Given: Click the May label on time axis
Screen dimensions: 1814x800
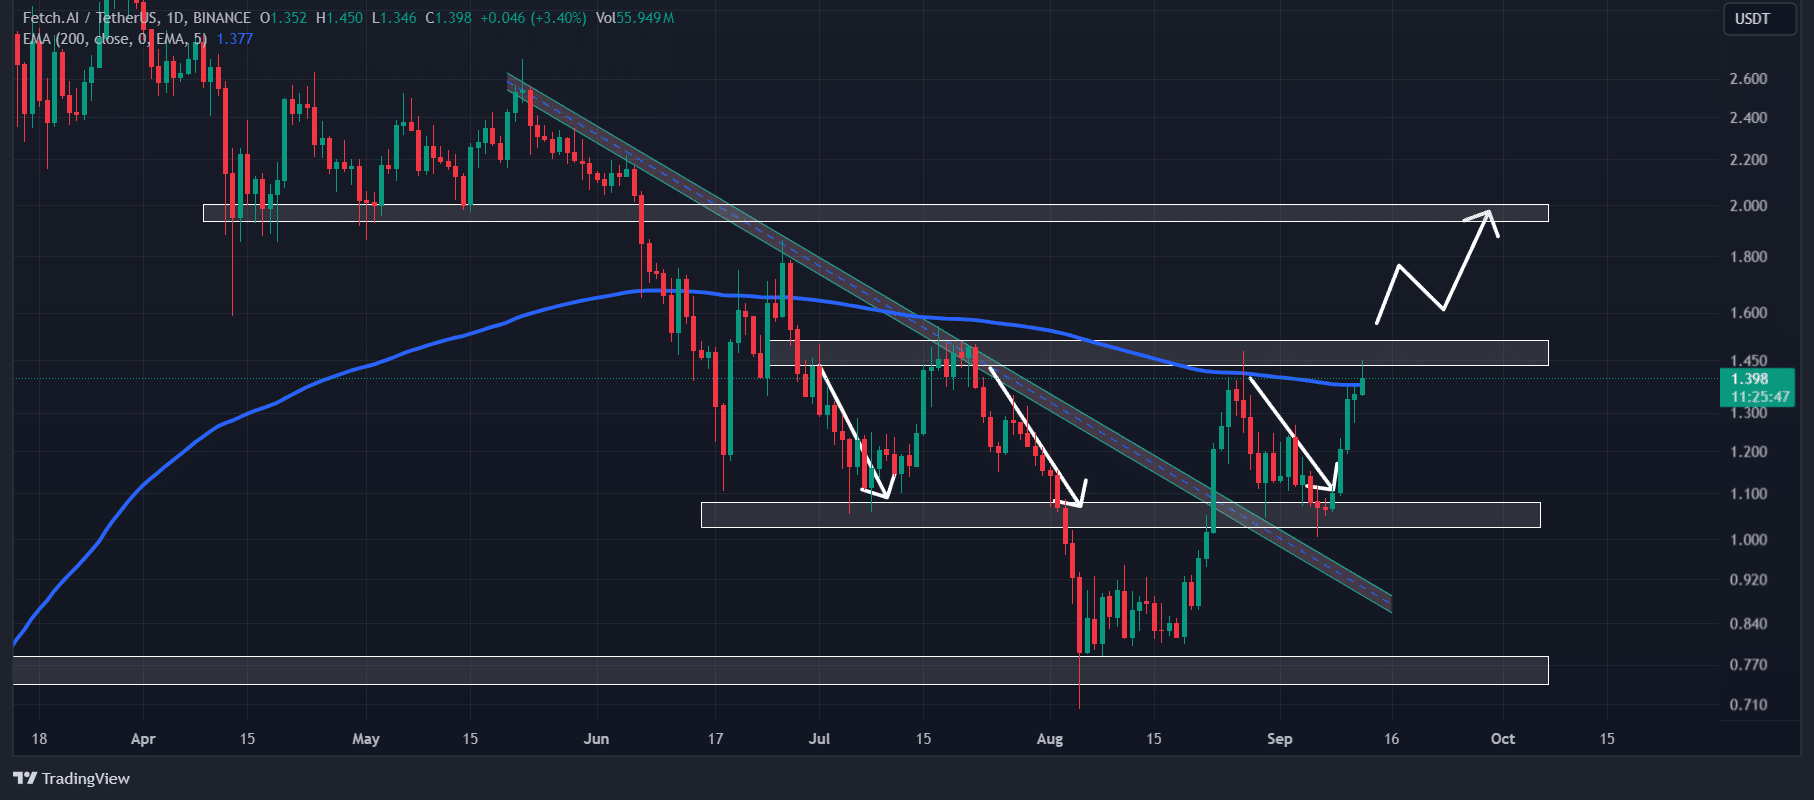Looking at the screenshot, I should pos(366,739).
